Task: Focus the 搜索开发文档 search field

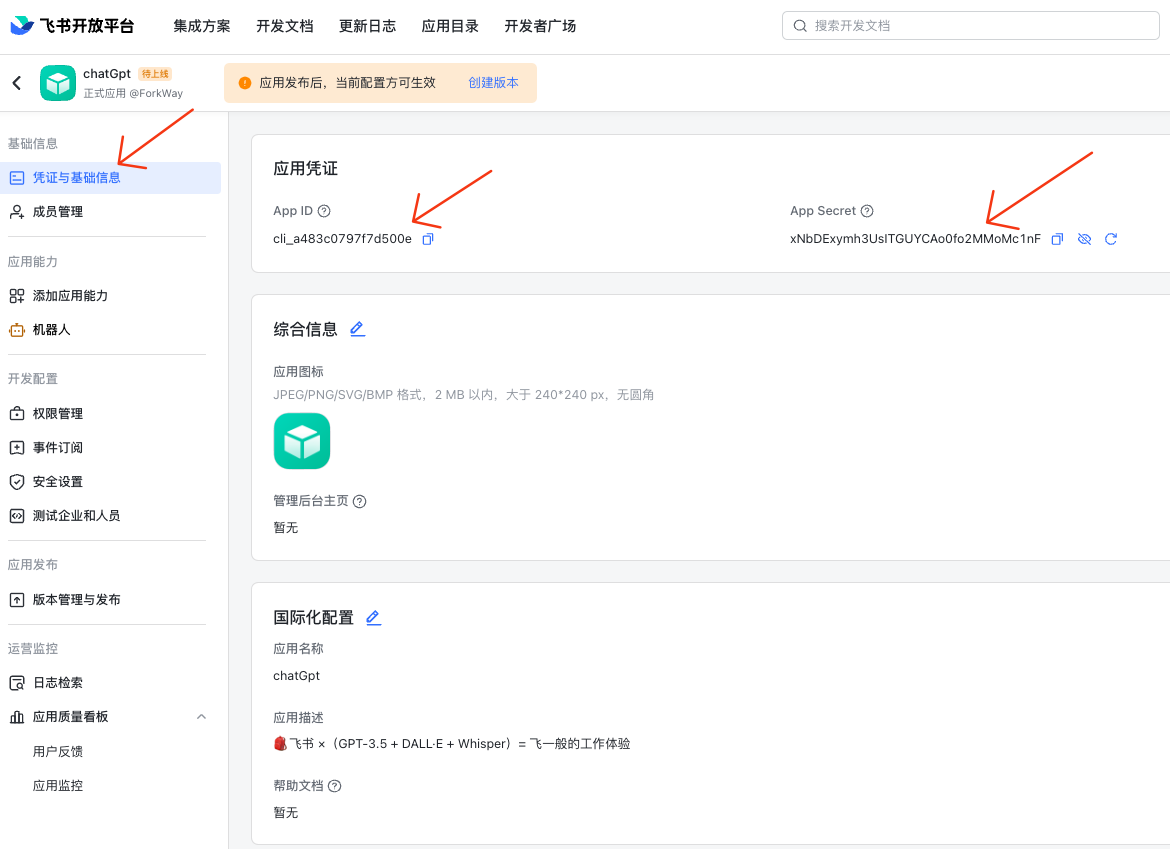Action: 970,25
